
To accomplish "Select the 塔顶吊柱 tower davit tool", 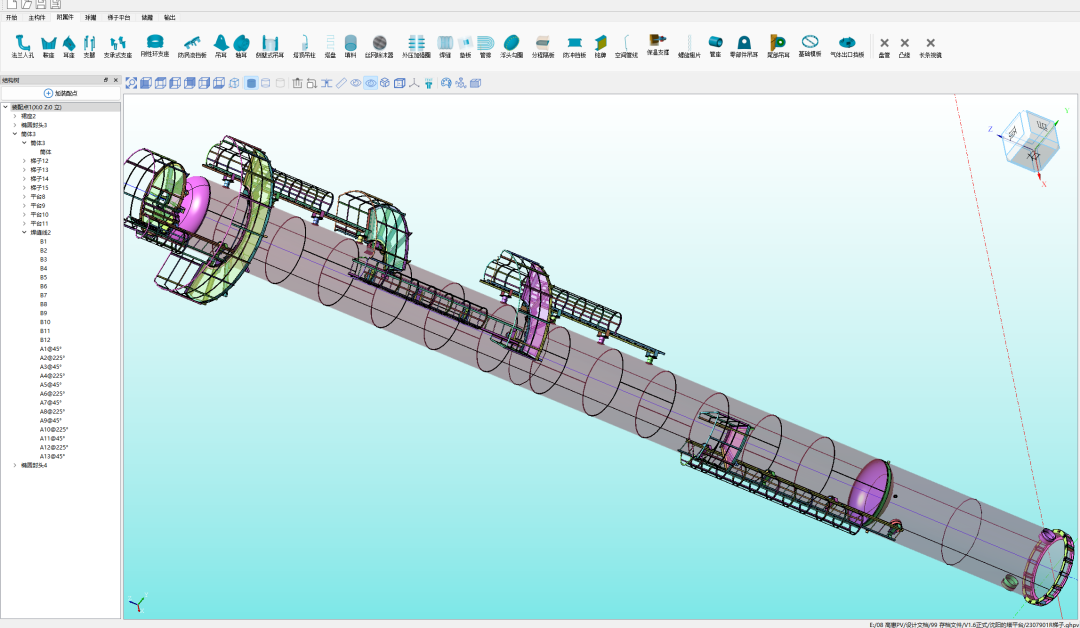I will [x=304, y=47].
